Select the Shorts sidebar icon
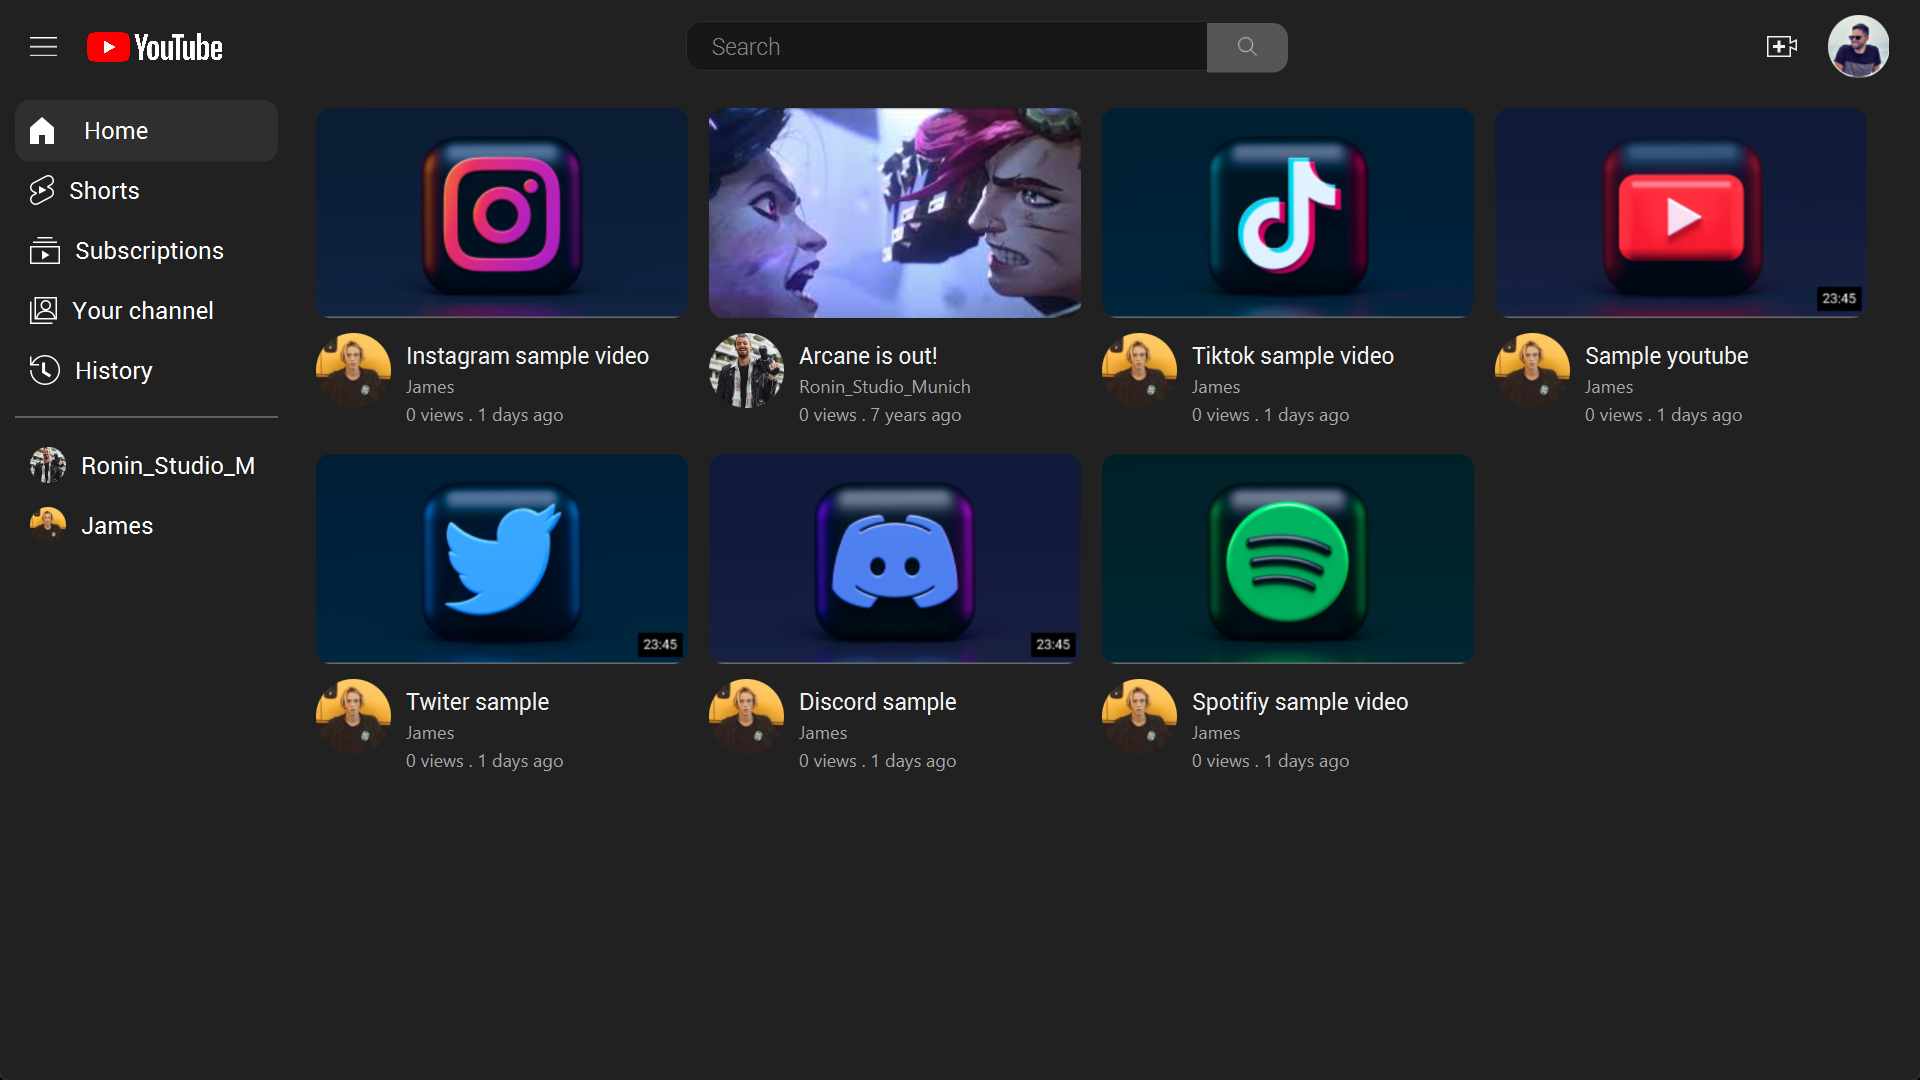This screenshot has height=1080, width=1920. 42,190
